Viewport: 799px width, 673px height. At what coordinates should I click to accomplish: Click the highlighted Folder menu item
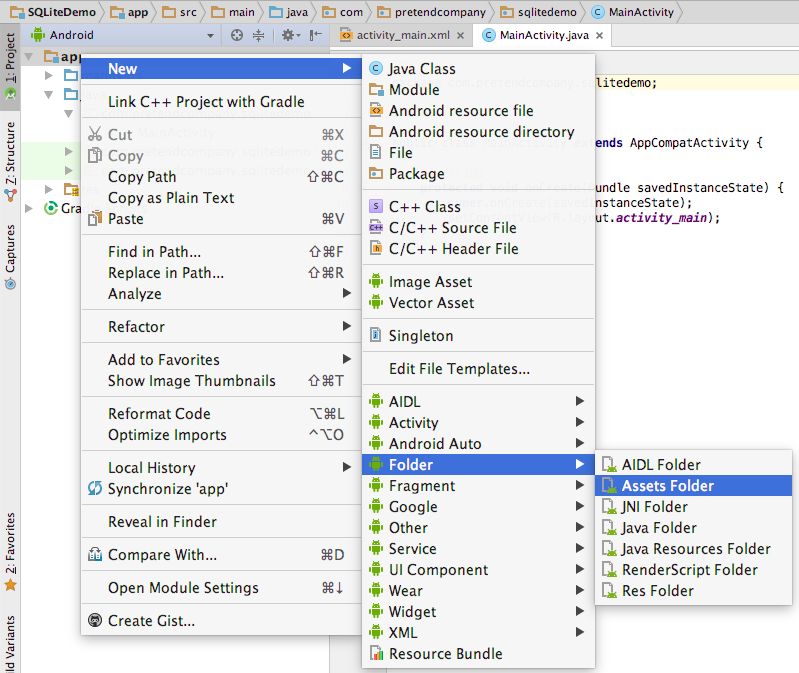(478, 465)
